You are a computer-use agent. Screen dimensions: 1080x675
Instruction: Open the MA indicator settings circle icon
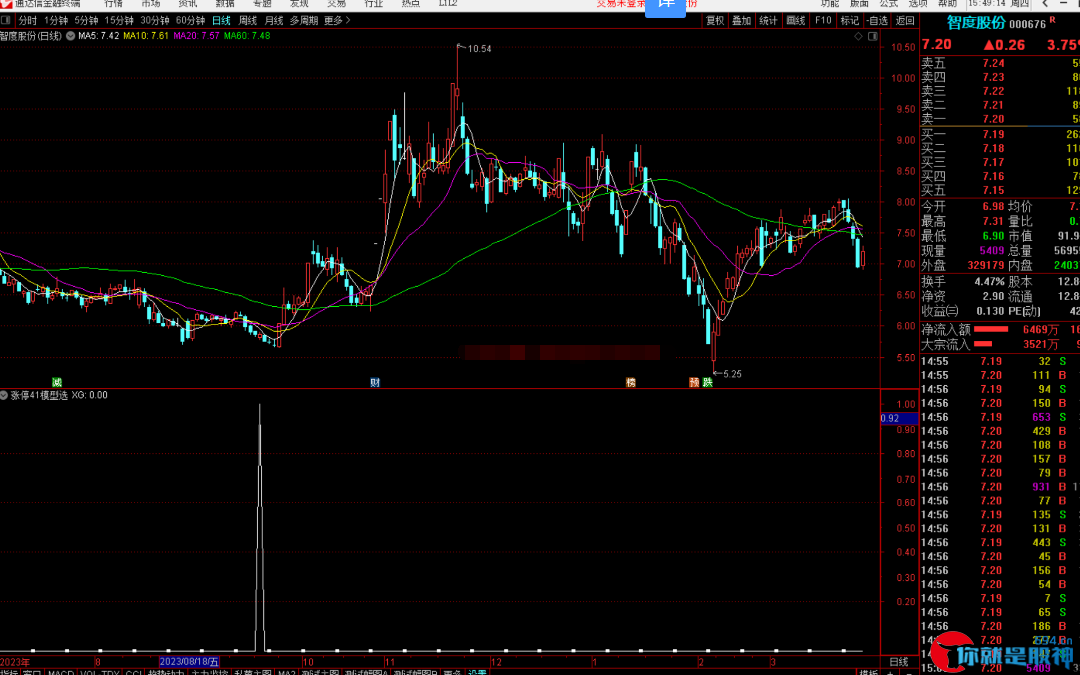[70, 35]
